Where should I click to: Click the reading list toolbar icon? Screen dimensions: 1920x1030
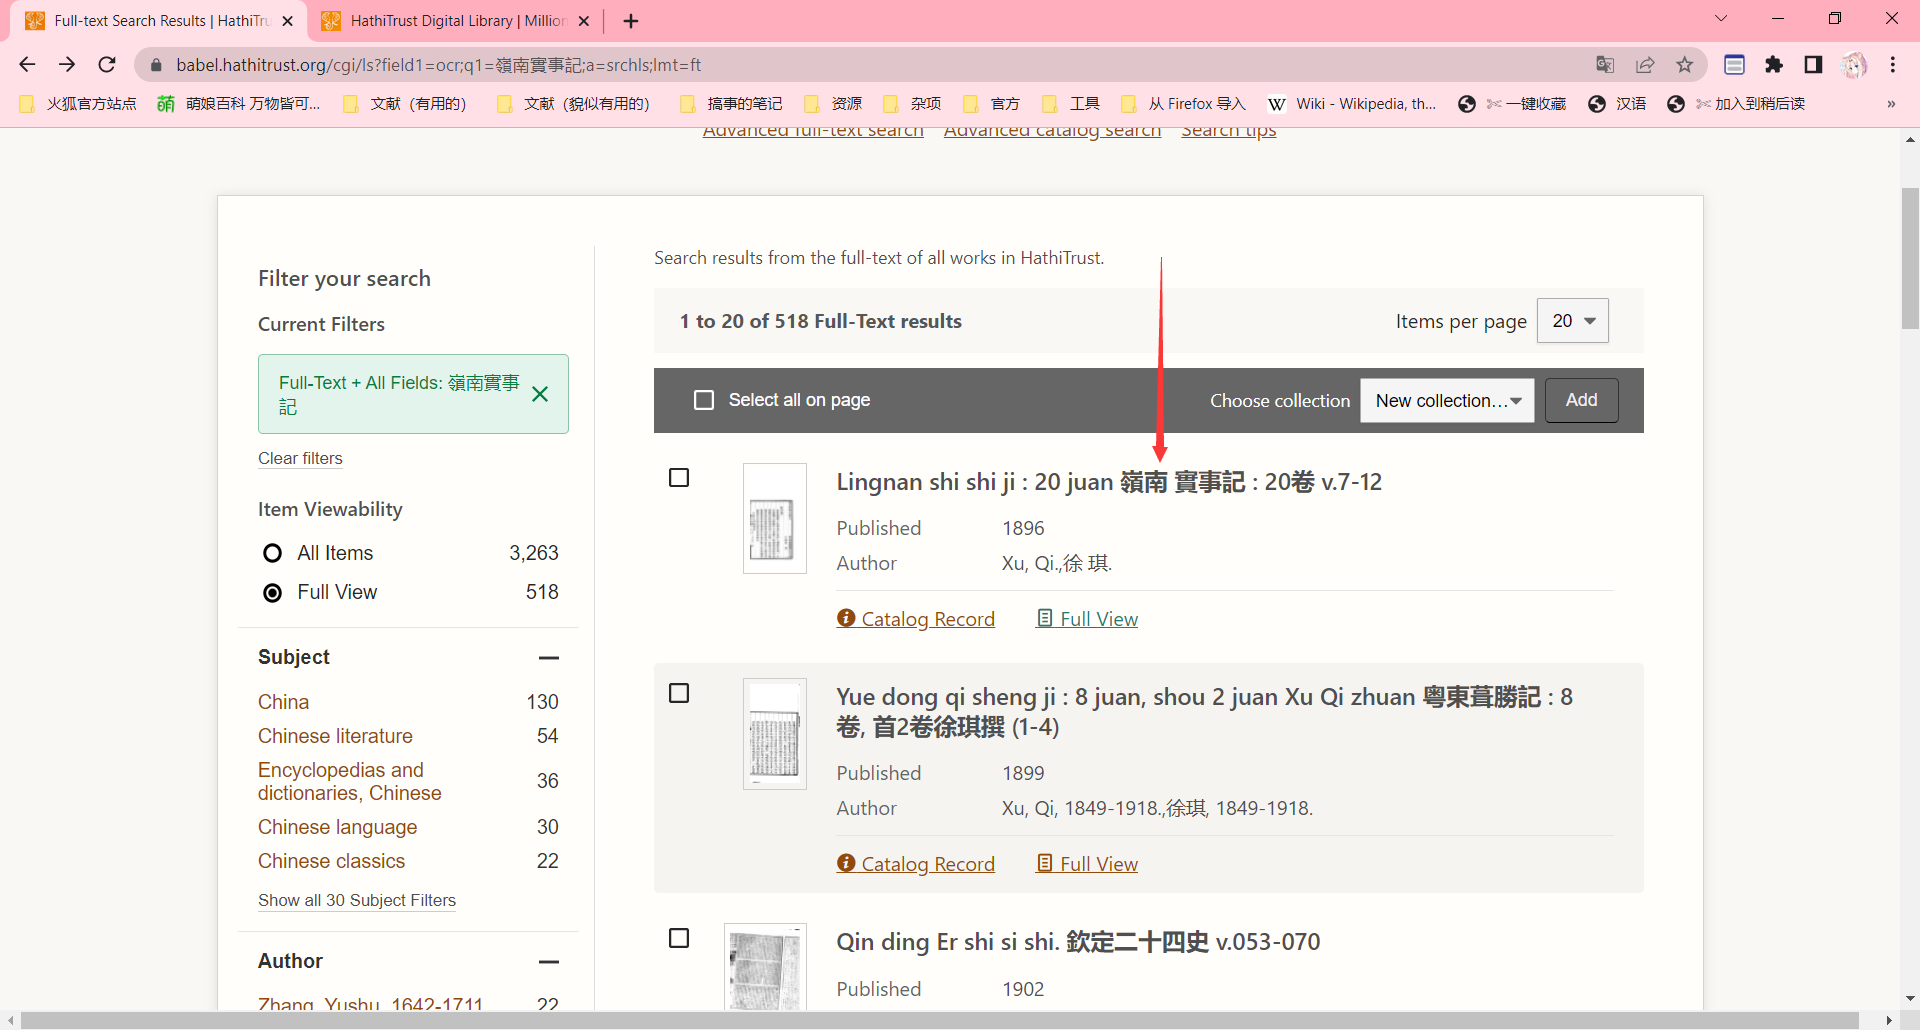1734,65
